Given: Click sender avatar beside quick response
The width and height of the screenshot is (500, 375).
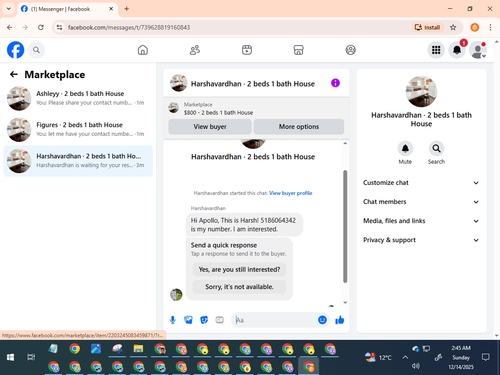Looking at the screenshot, I should 176,295.
